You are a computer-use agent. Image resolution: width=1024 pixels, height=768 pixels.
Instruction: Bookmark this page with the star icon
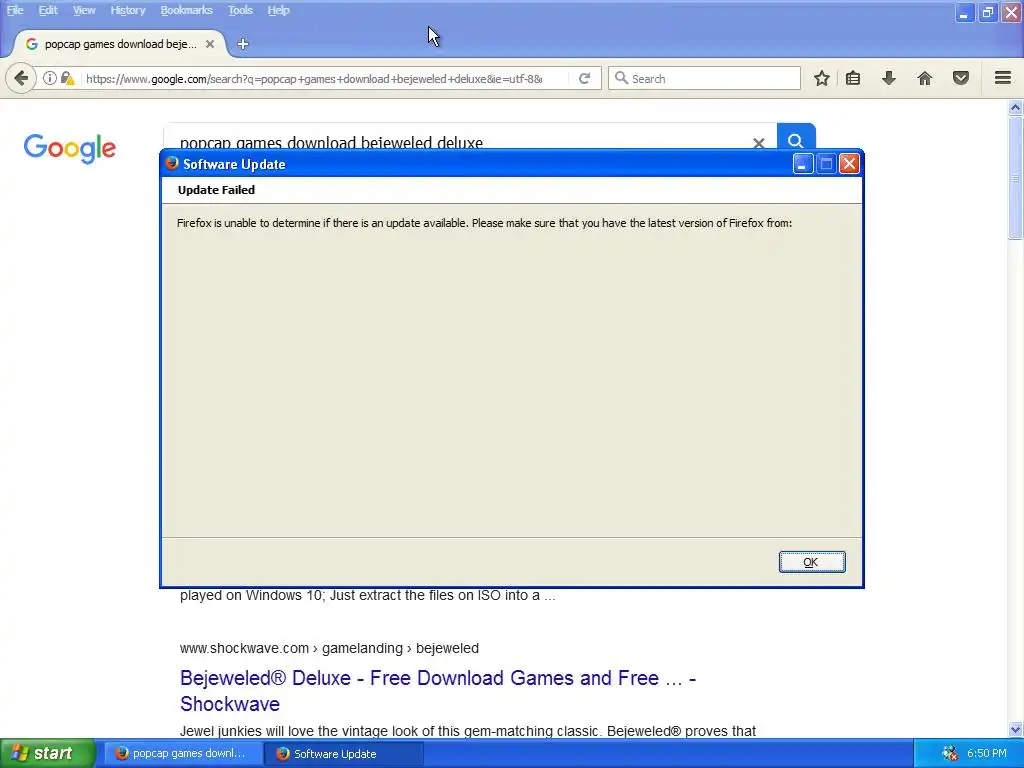[822, 78]
